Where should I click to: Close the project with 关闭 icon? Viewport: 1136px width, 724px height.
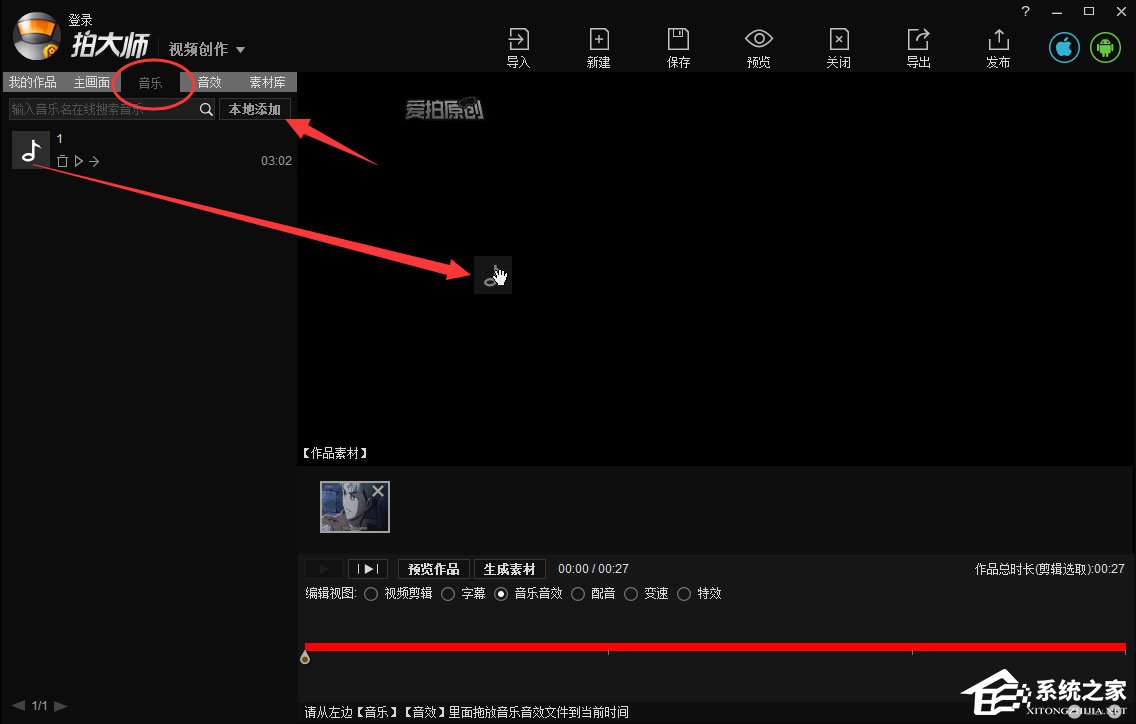click(x=838, y=48)
